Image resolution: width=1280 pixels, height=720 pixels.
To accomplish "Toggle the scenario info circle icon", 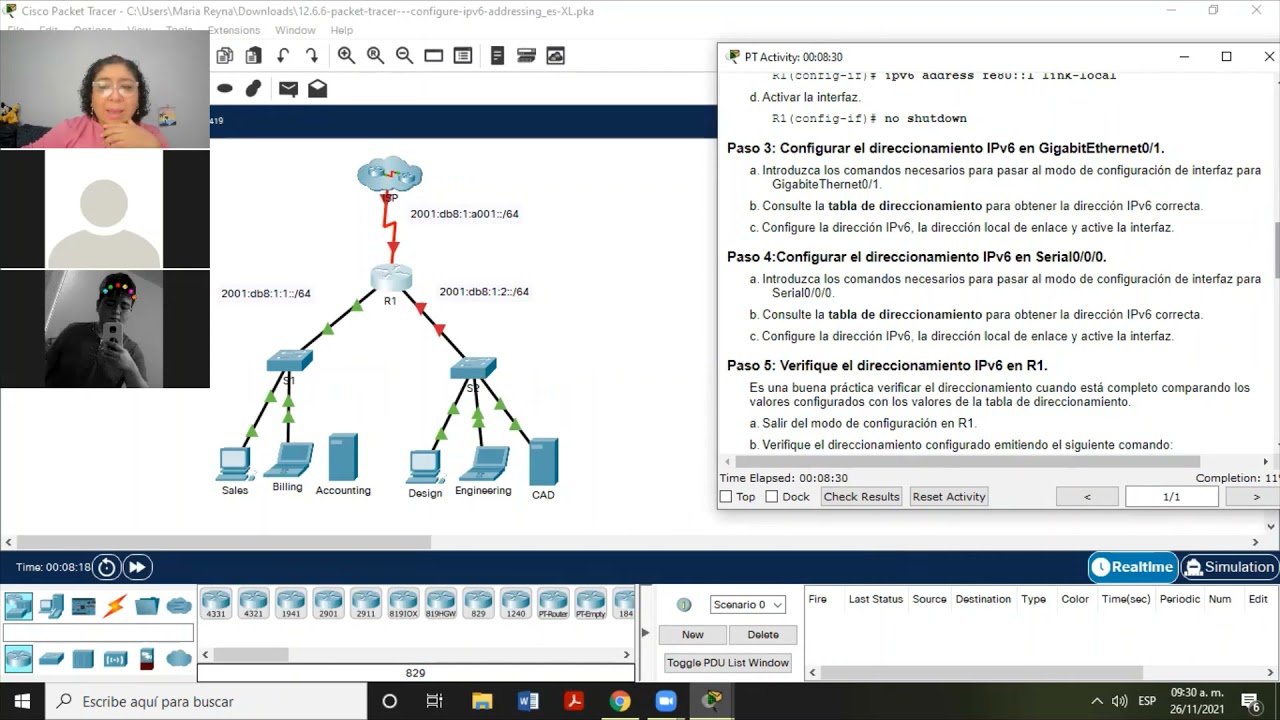I will [684, 604].
